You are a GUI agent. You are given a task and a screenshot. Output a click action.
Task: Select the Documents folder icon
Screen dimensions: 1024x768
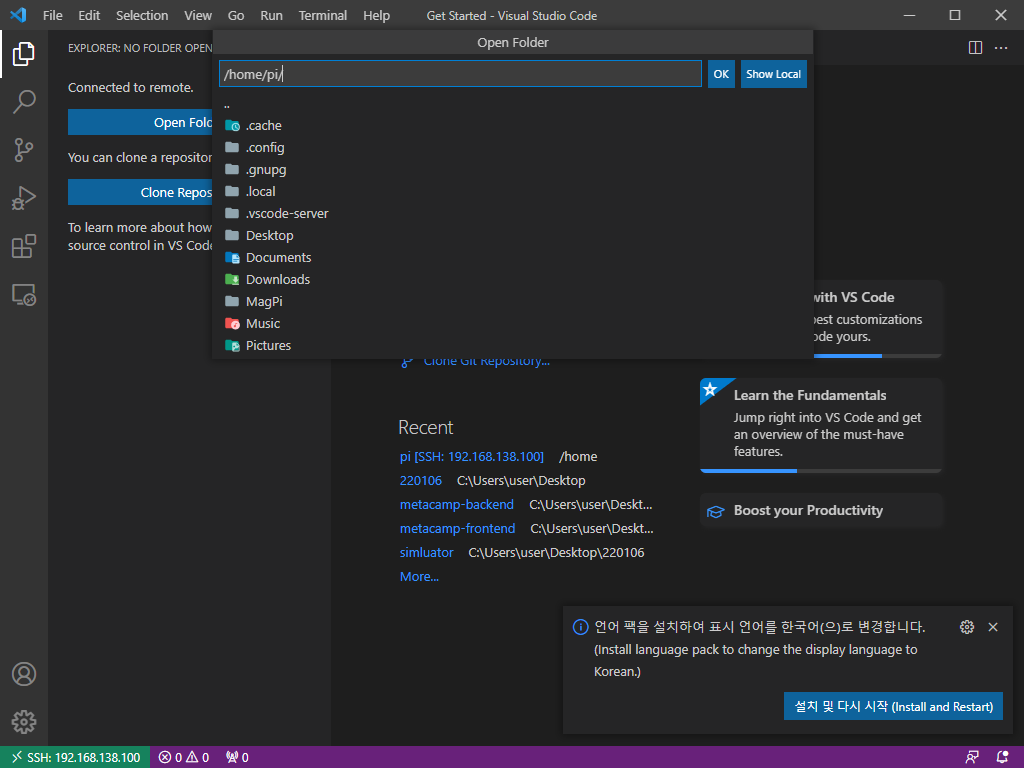[x=232, y=257]
